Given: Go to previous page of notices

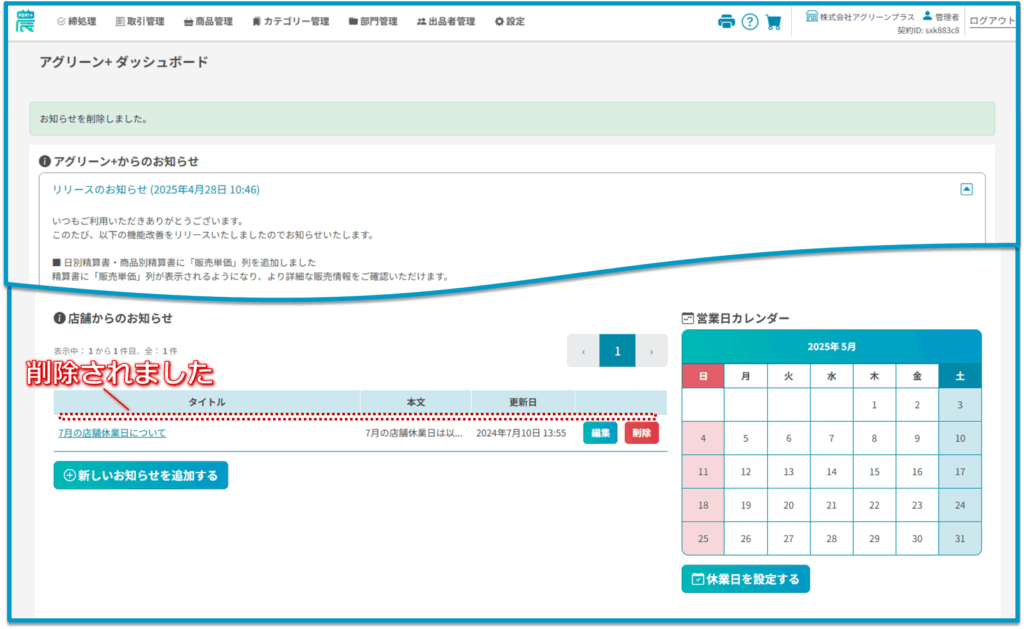Looking at the screenshot, I should tap(583, 351).
